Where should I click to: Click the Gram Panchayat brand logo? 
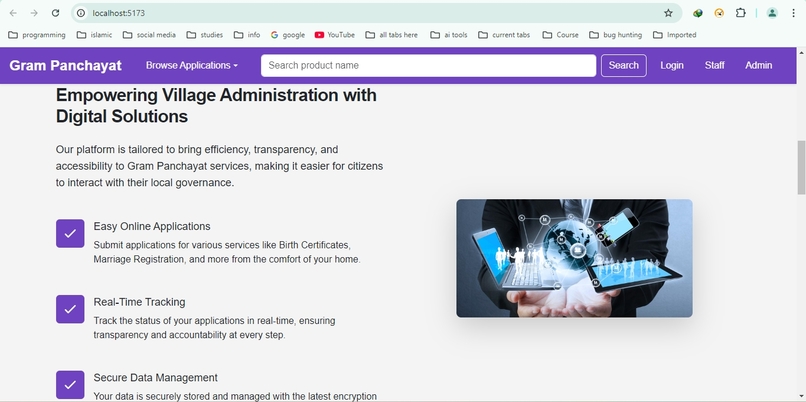(65, 65)
